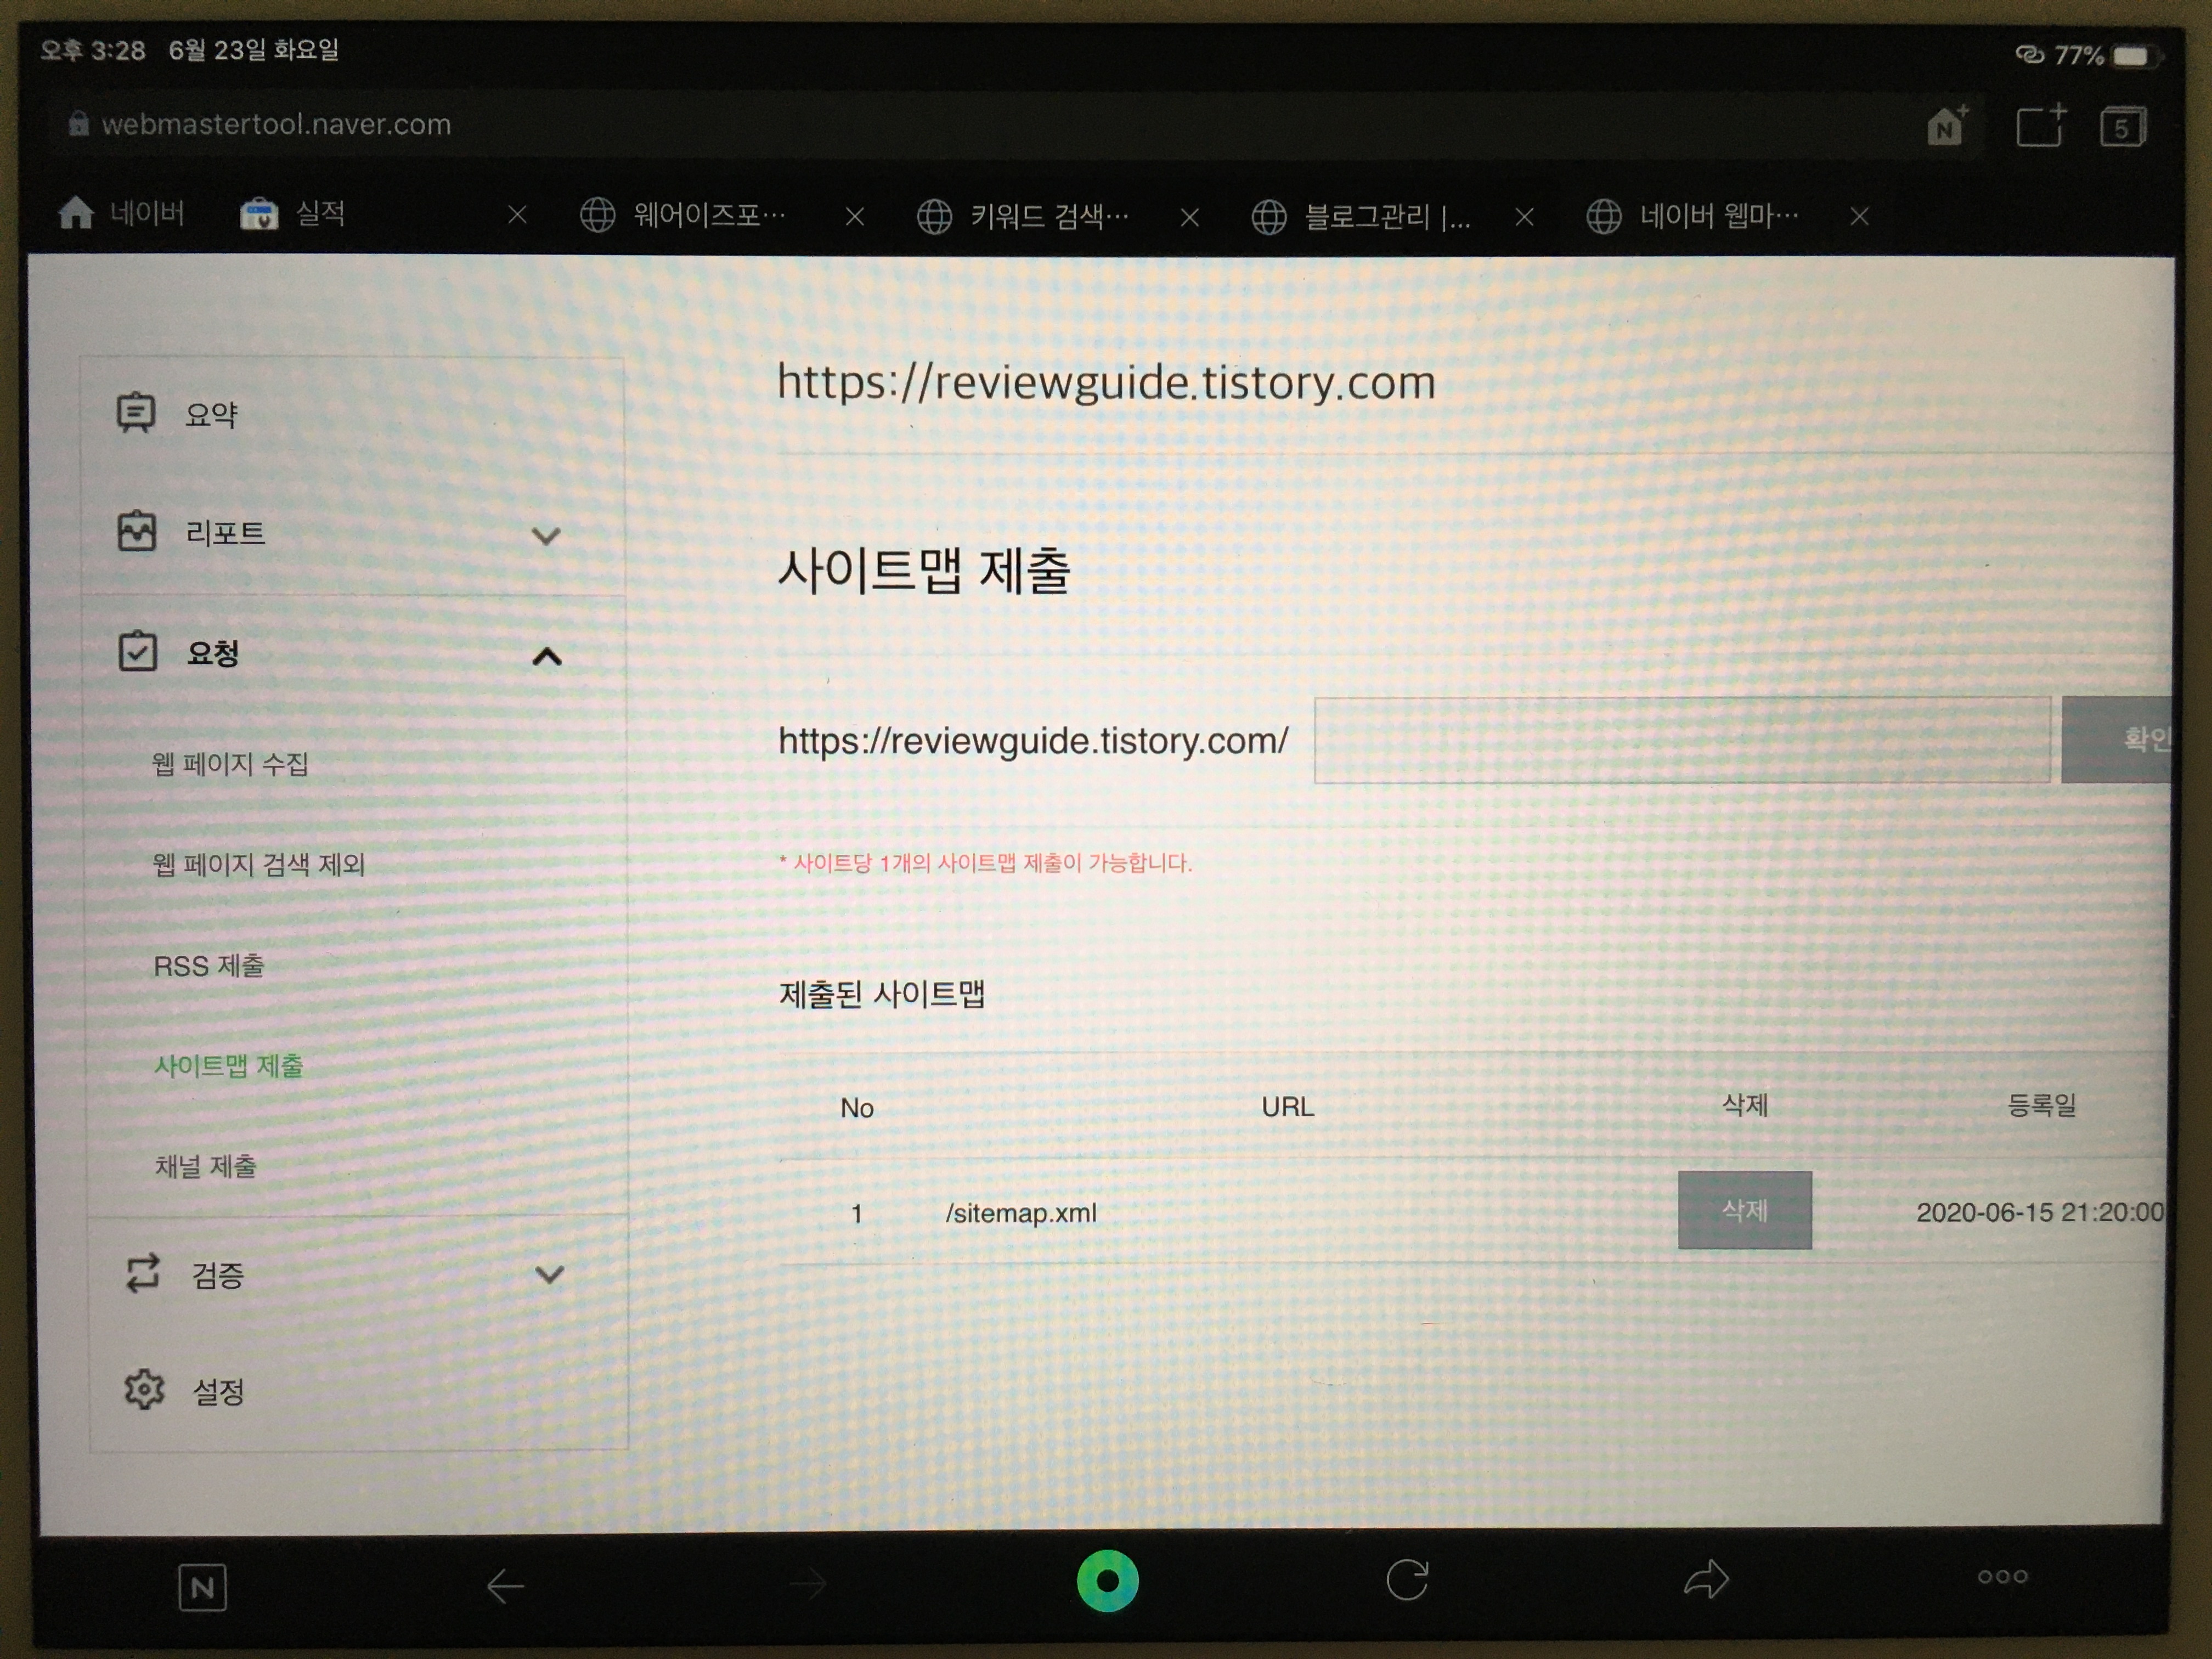Switch to the 블로그관리 browser tab
2212x1659 pixels.
click(x=1385, y=216)
